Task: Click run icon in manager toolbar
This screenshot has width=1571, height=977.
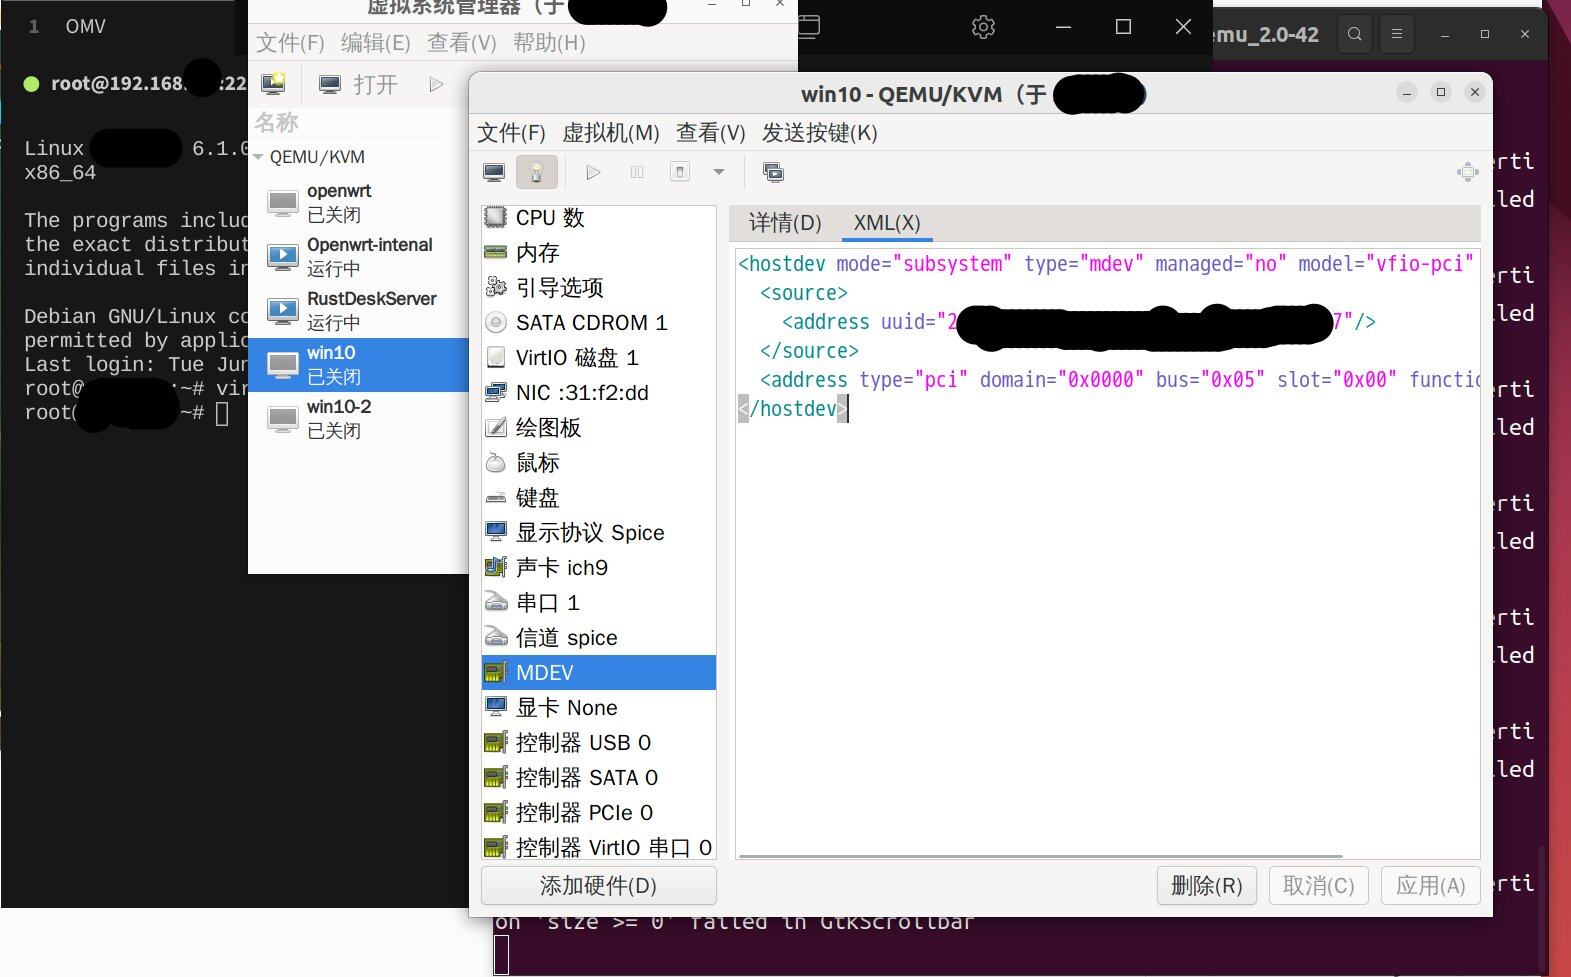Action: [x=436, y=85]
